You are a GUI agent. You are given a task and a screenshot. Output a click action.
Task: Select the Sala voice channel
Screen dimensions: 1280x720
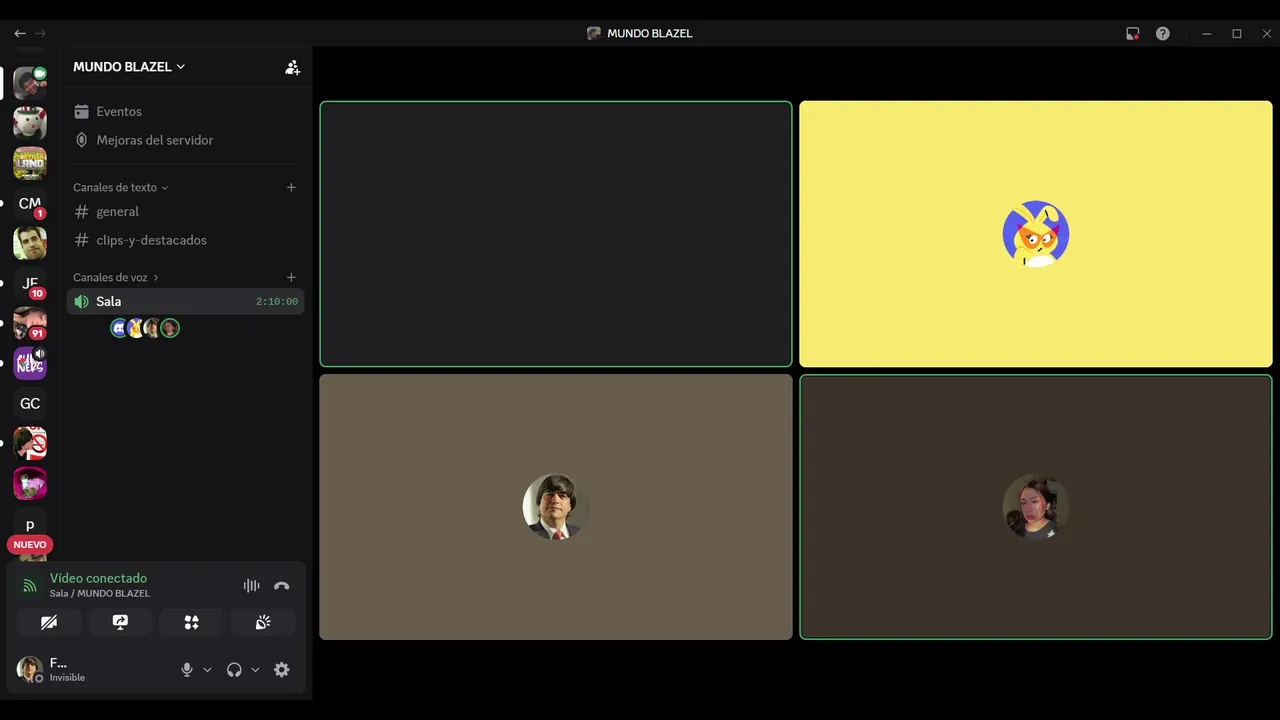[x=186, y=301]
